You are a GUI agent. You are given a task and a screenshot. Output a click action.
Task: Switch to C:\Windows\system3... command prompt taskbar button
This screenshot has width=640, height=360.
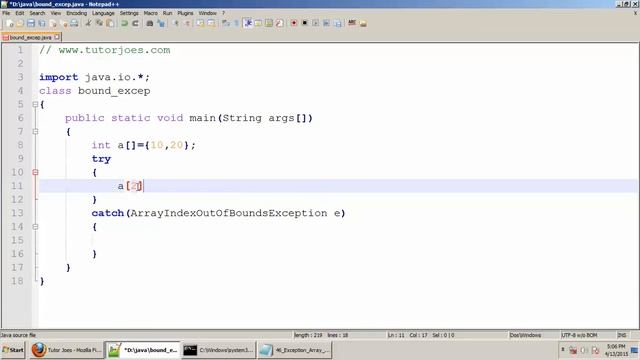pos(218,350)
